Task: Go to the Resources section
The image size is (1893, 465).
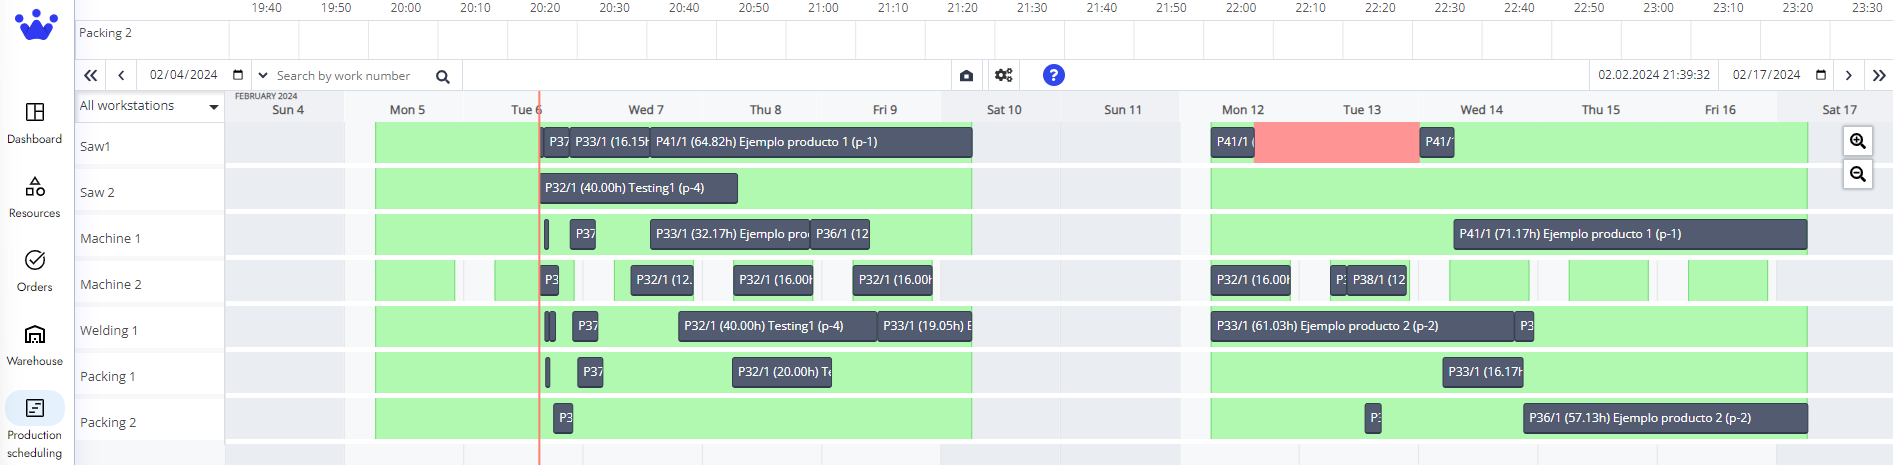Action: click(35, 196)
